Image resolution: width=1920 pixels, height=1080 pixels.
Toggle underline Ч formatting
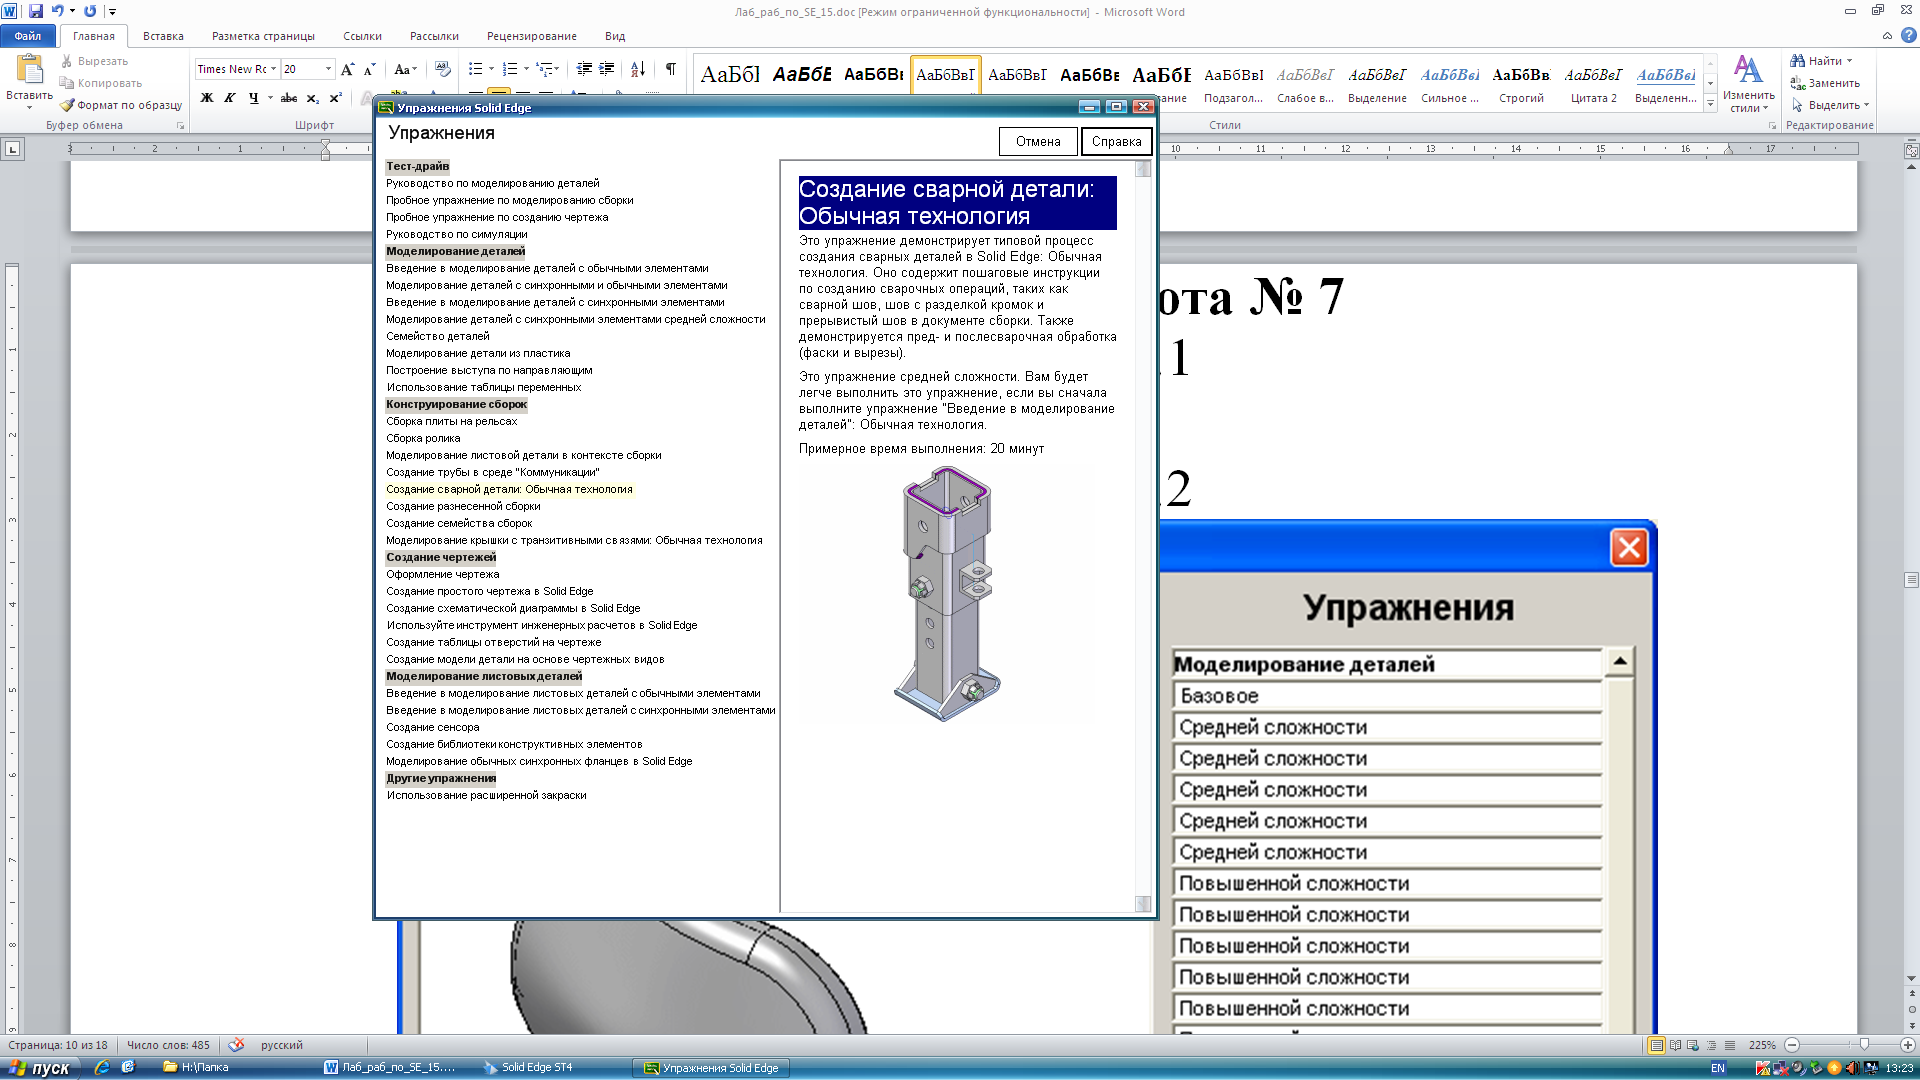(253, 97)
